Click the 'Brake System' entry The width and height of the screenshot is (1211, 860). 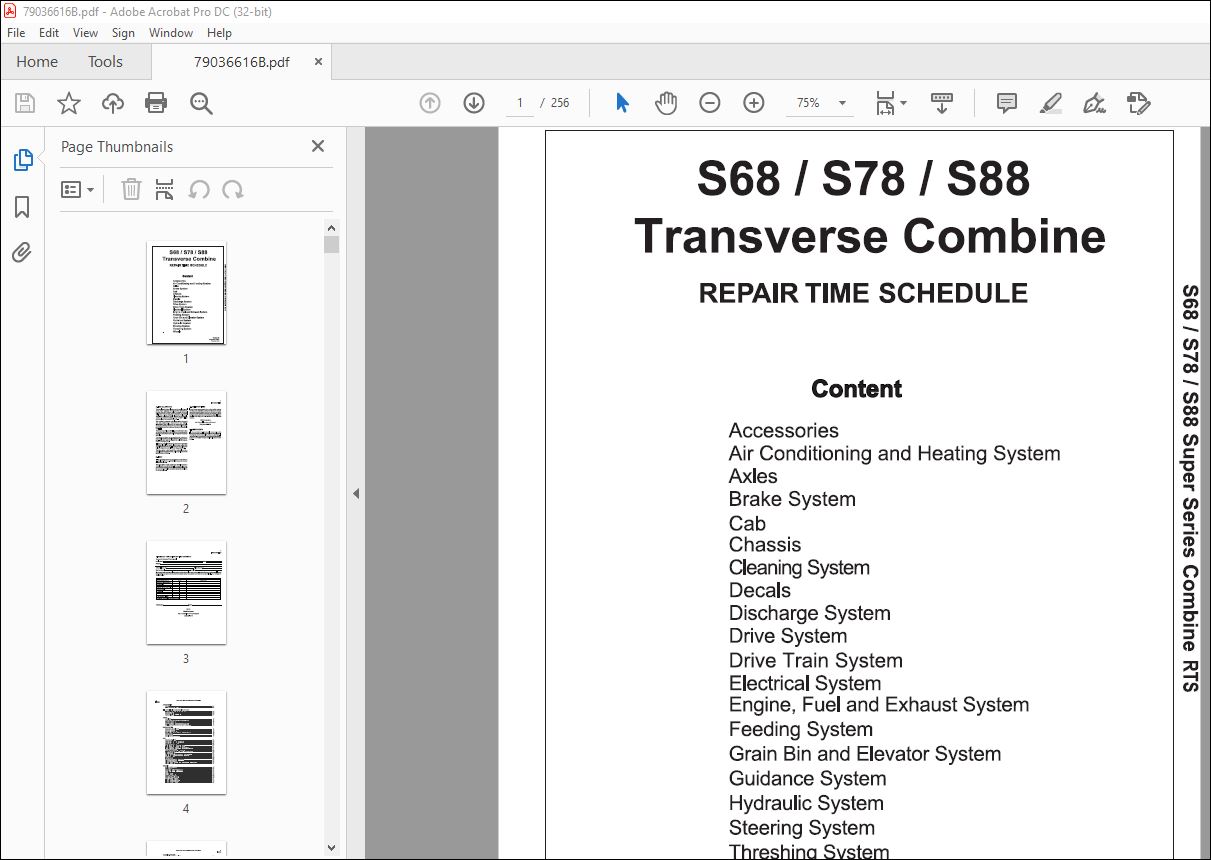click(792, 499)
